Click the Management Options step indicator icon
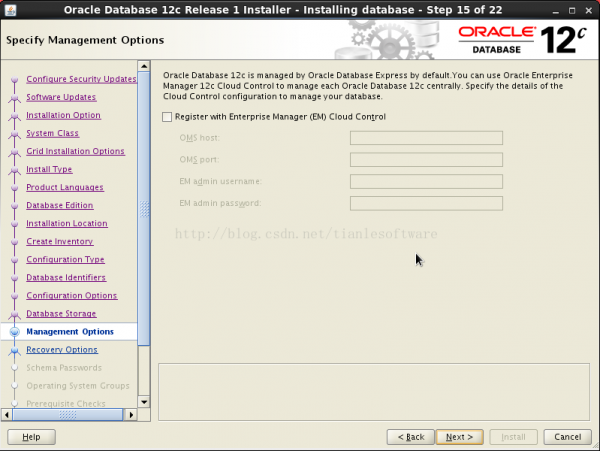 [x=15, y=332]
